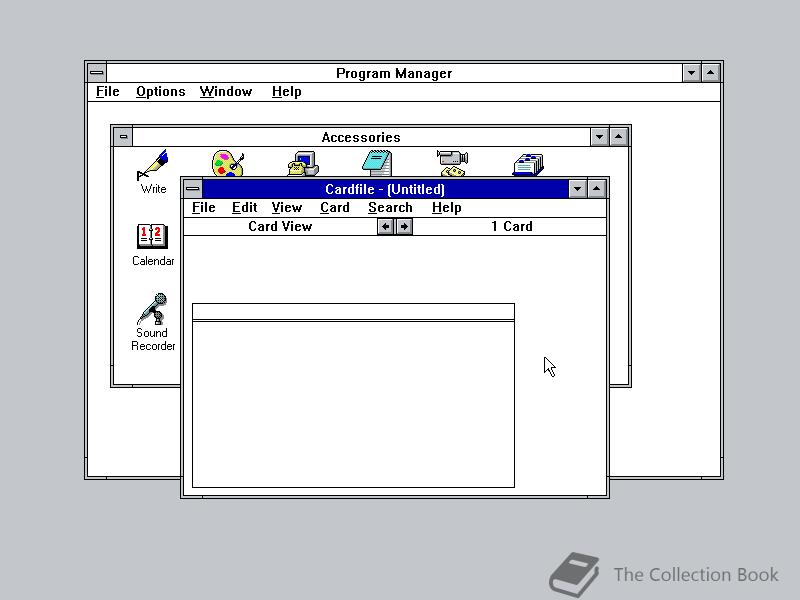Maximize the Cardfile window

click(x=596, y=189)
